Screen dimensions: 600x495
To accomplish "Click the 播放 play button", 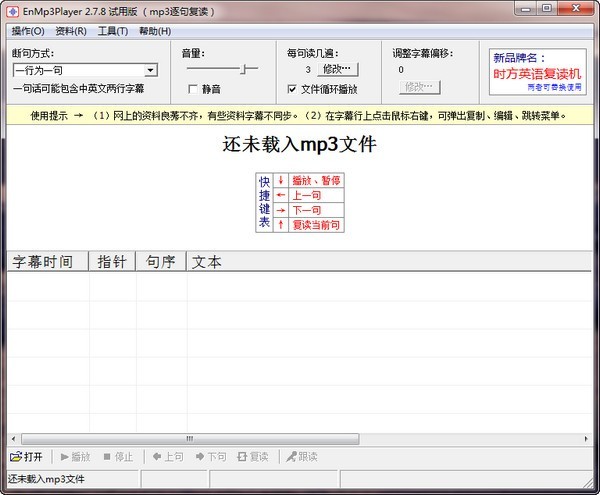I will (75, 457).
